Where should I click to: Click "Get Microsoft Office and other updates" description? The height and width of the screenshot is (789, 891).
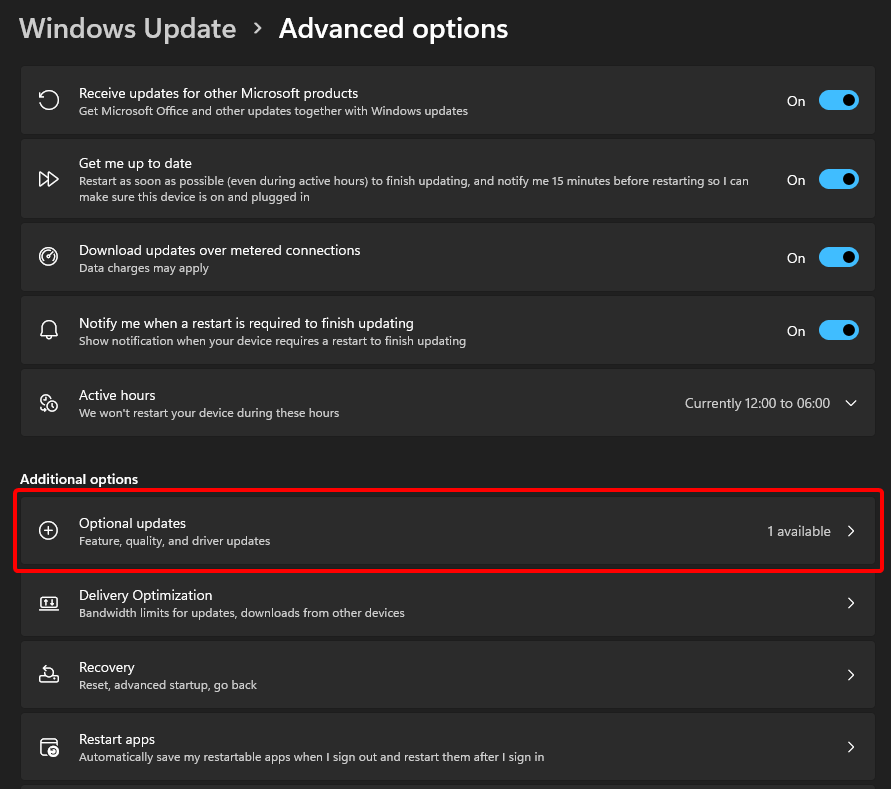tap(273, 111)
